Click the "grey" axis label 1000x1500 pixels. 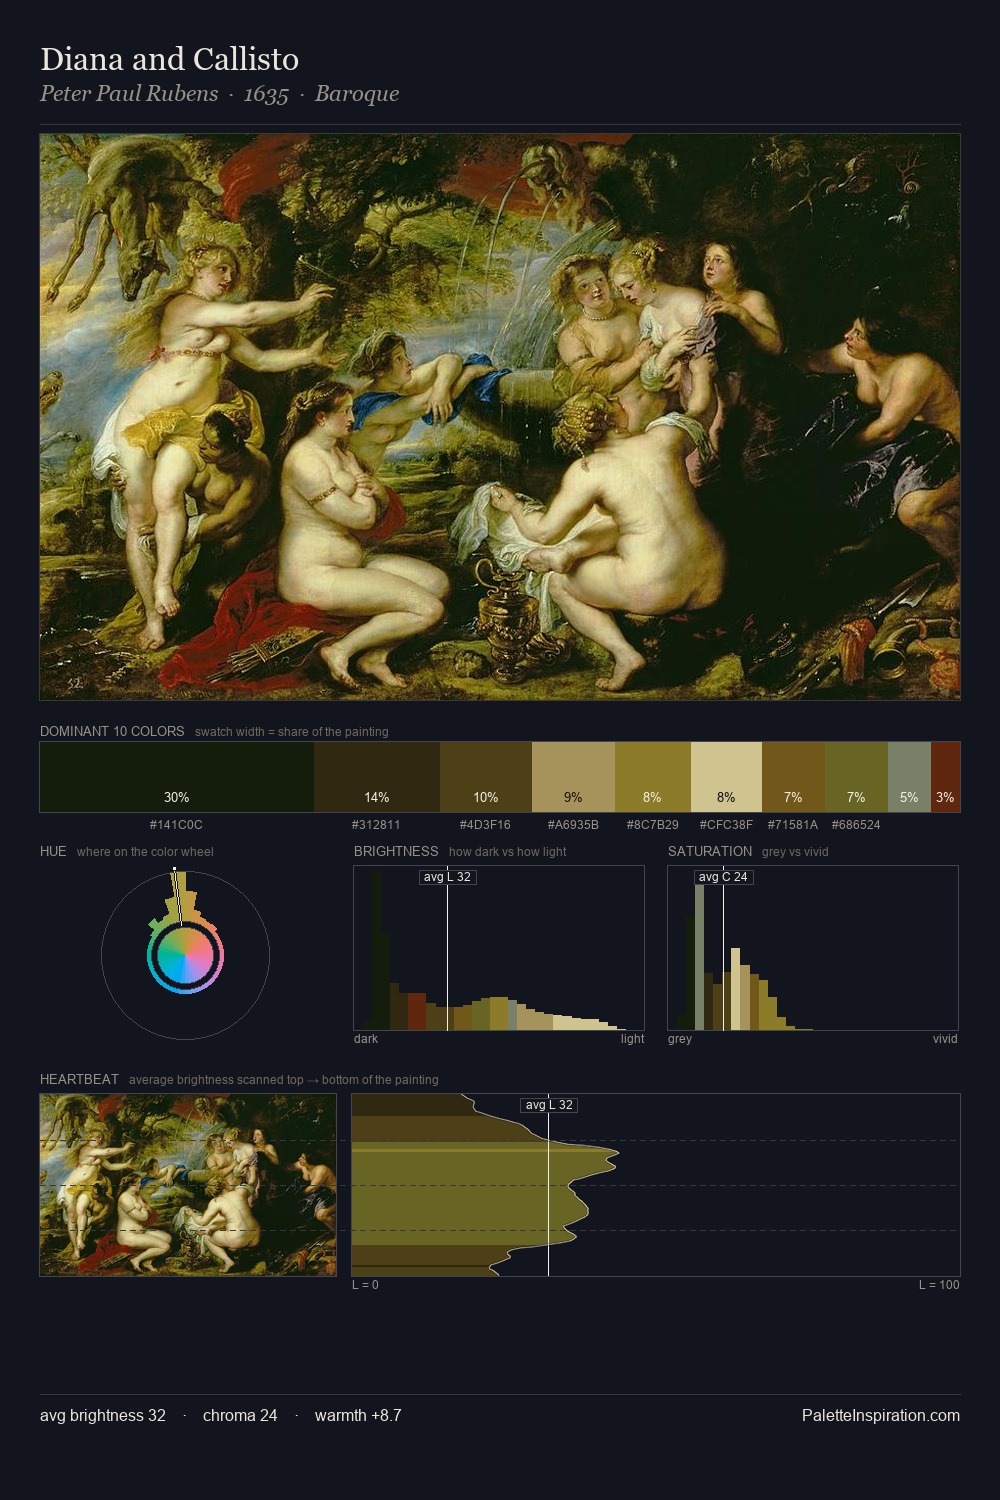680,1039
